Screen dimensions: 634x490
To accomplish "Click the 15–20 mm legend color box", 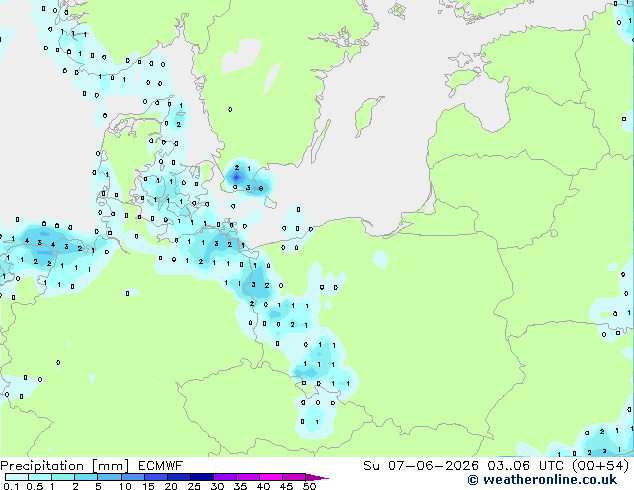I will [x=156, y=477].
